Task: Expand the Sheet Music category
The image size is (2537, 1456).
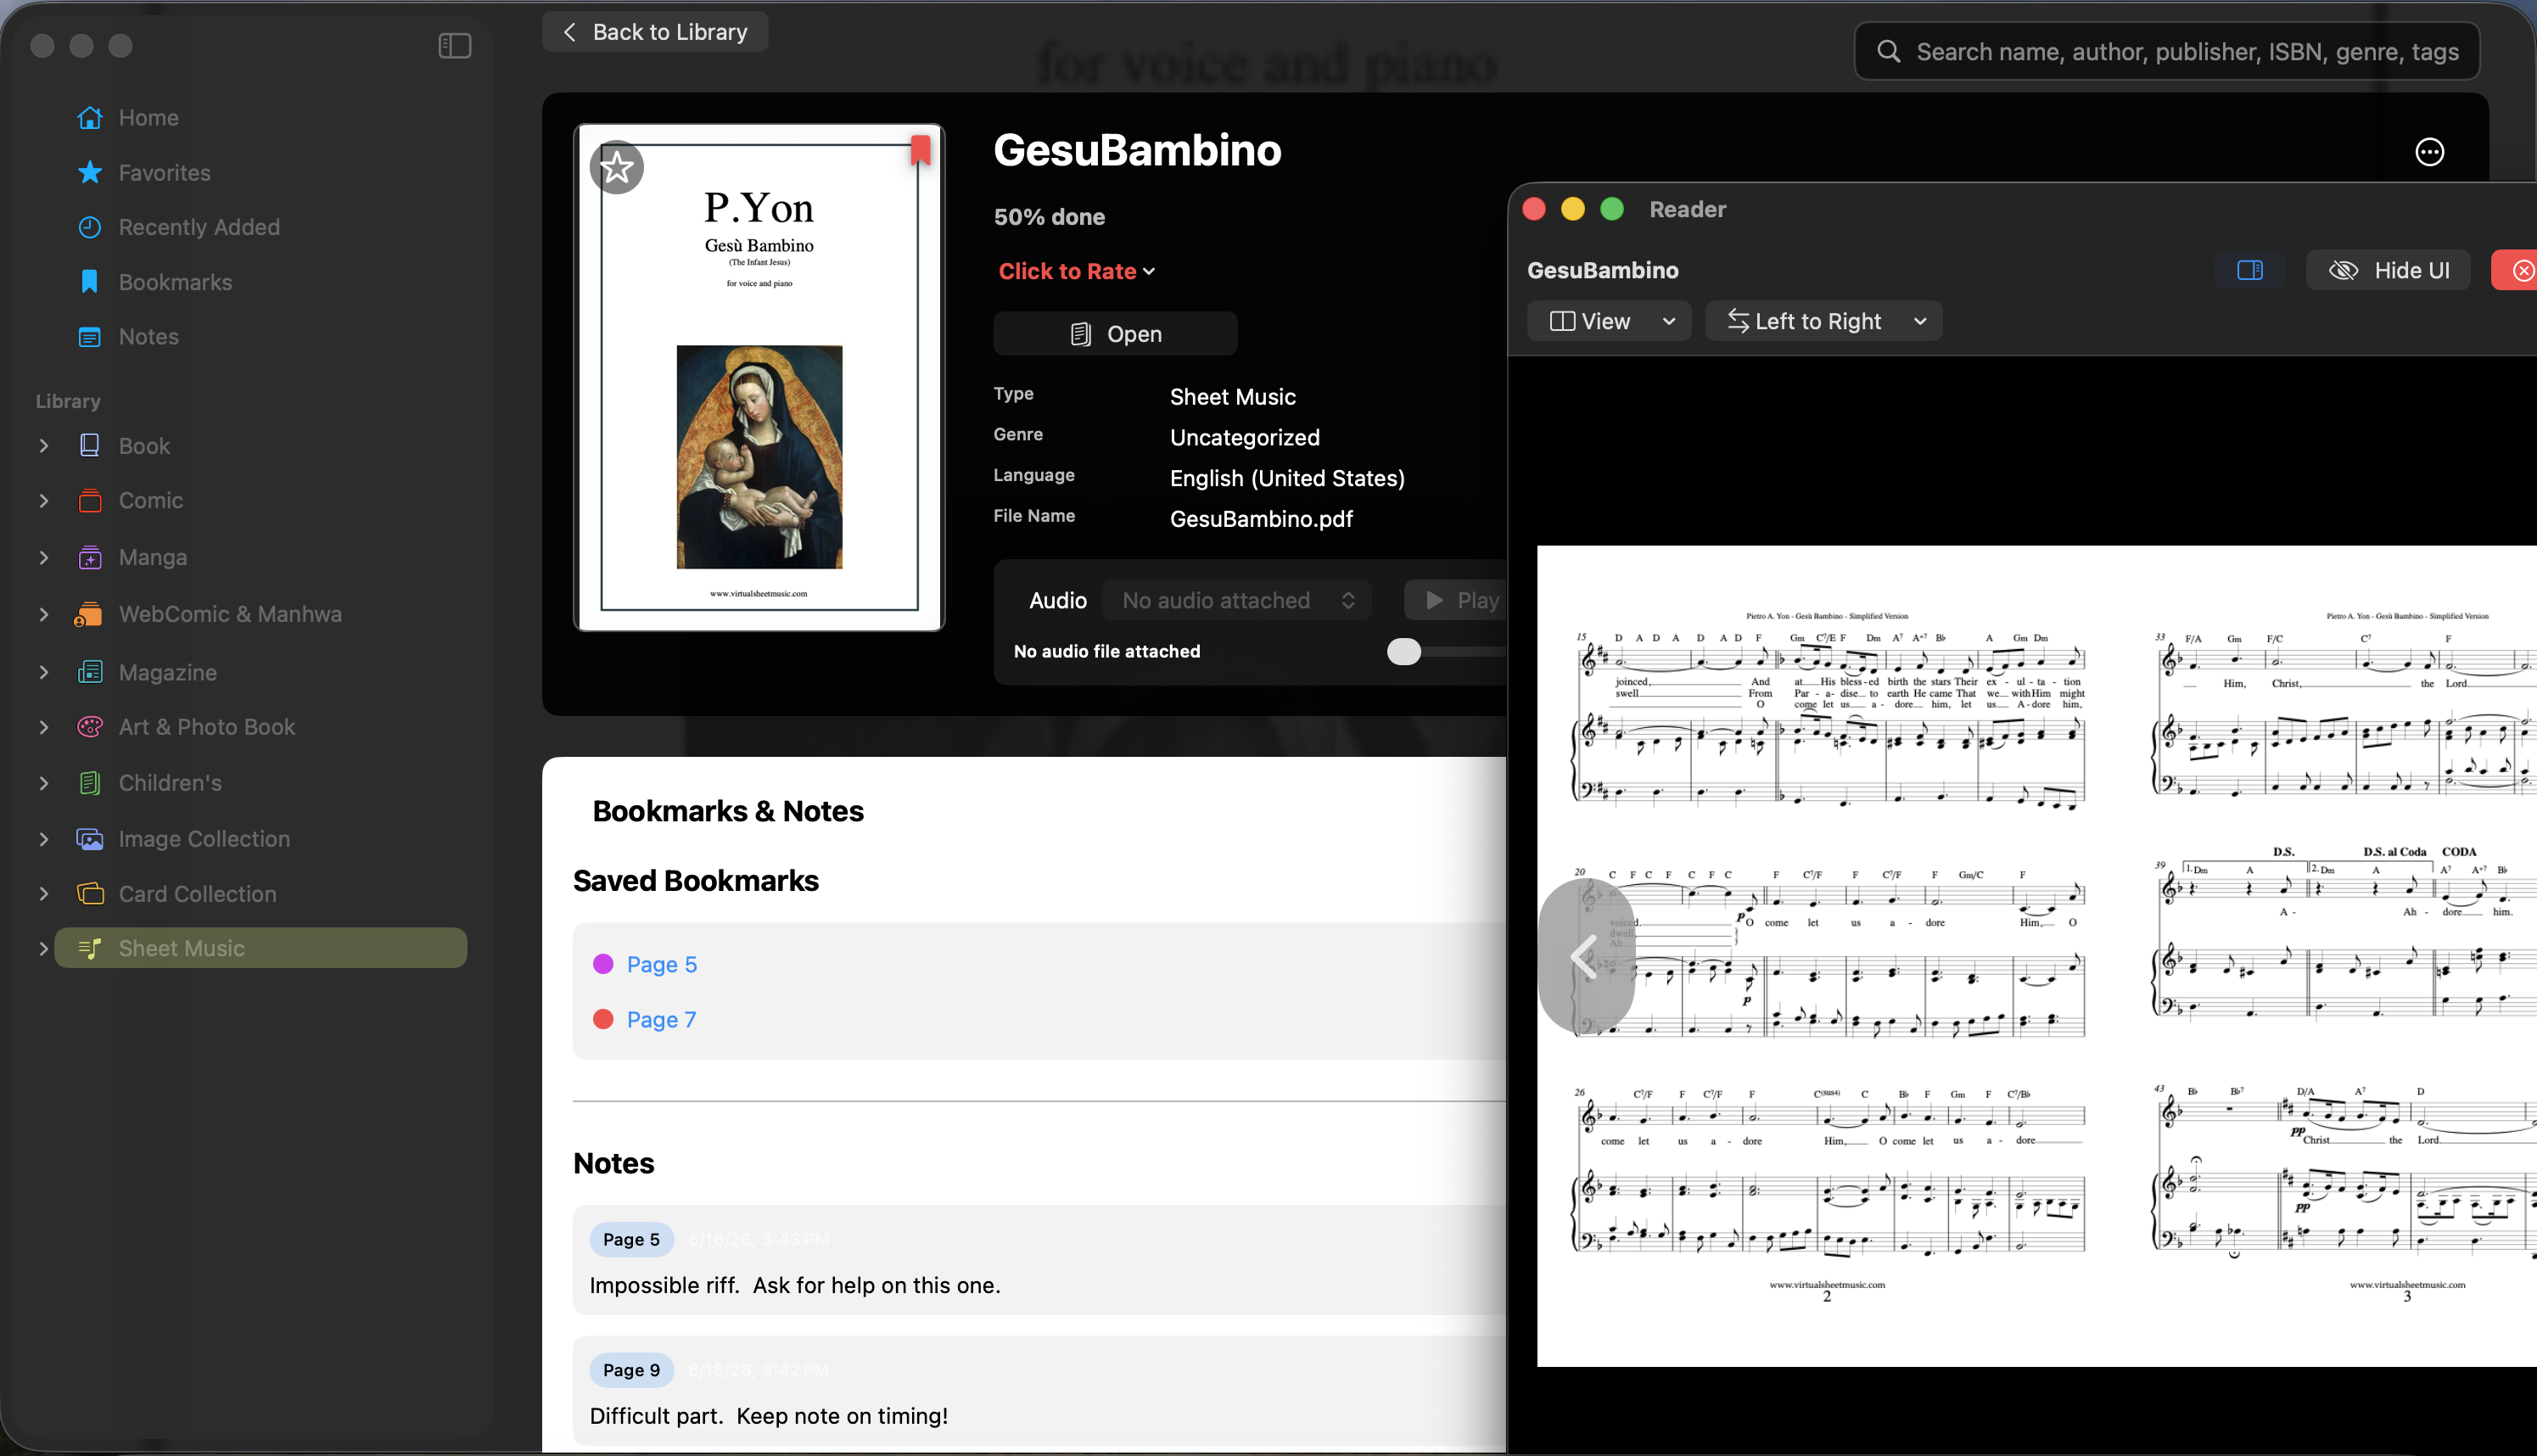Action: coord(44,948)
